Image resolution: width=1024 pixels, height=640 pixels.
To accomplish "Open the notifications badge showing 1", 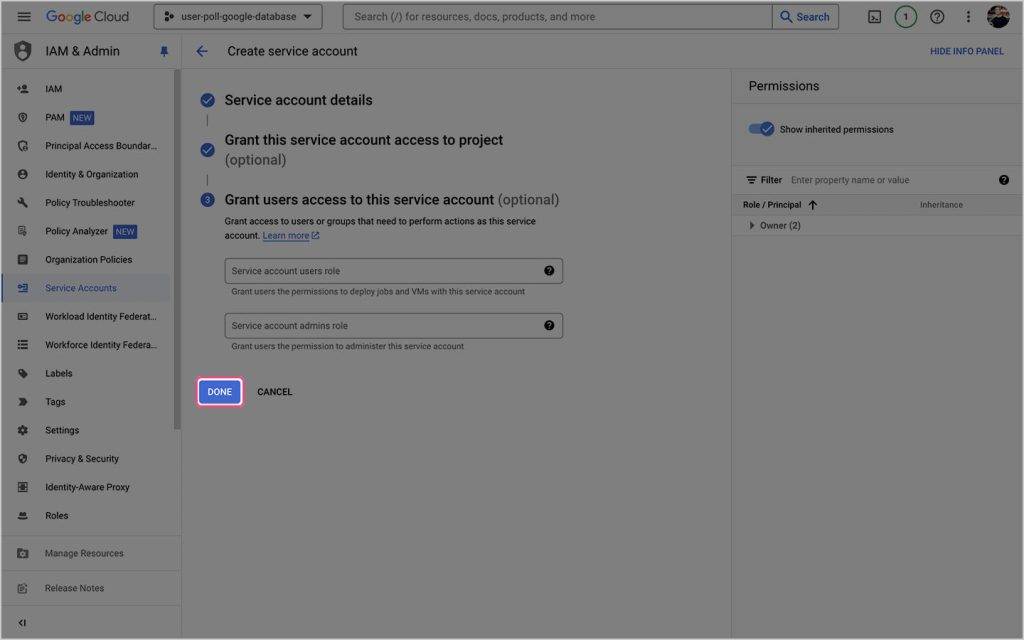I will pyautogui.click(x=905, y=17).
